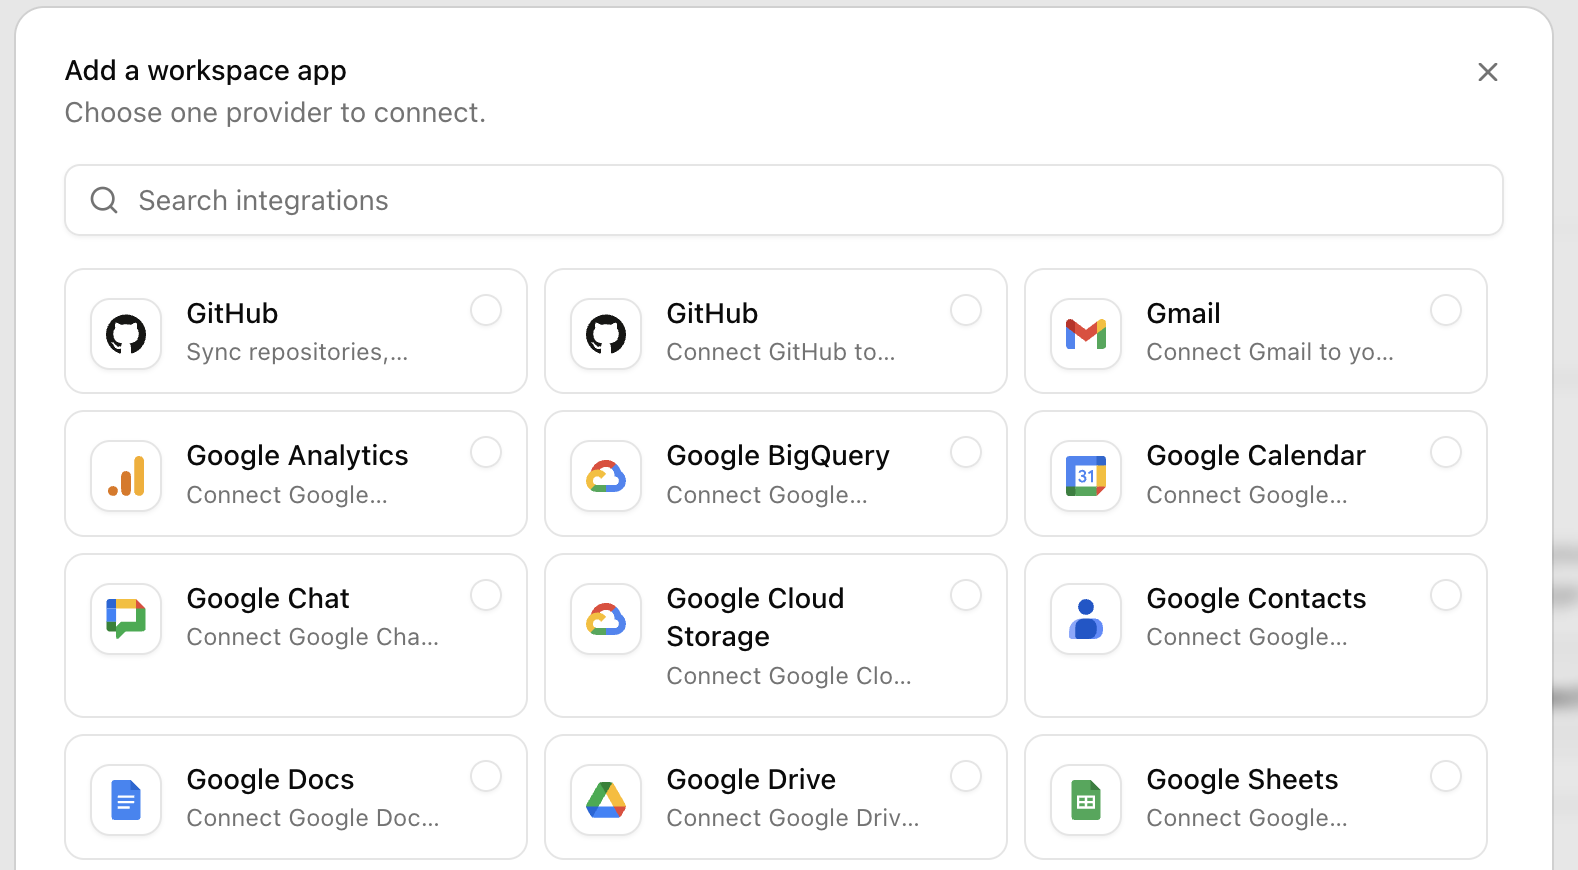Image resolution: width=1578 pixels, height=870 pixels.
Task: Click the 'Google Calendar' card title
Action: [x=1256, y=456]
